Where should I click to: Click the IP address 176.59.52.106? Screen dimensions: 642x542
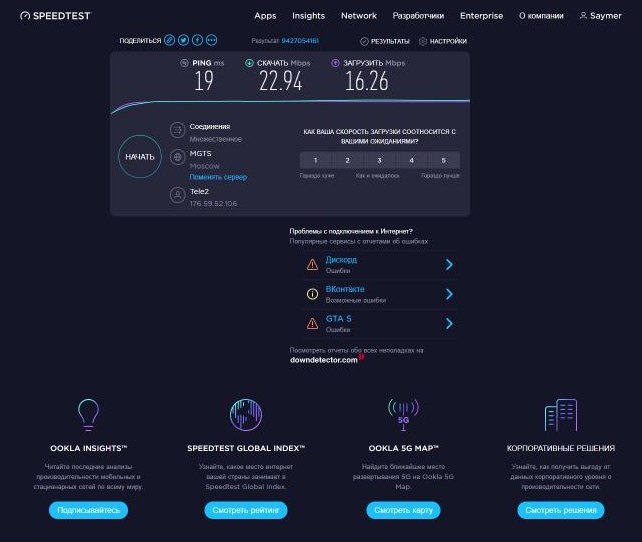[213, 203]
